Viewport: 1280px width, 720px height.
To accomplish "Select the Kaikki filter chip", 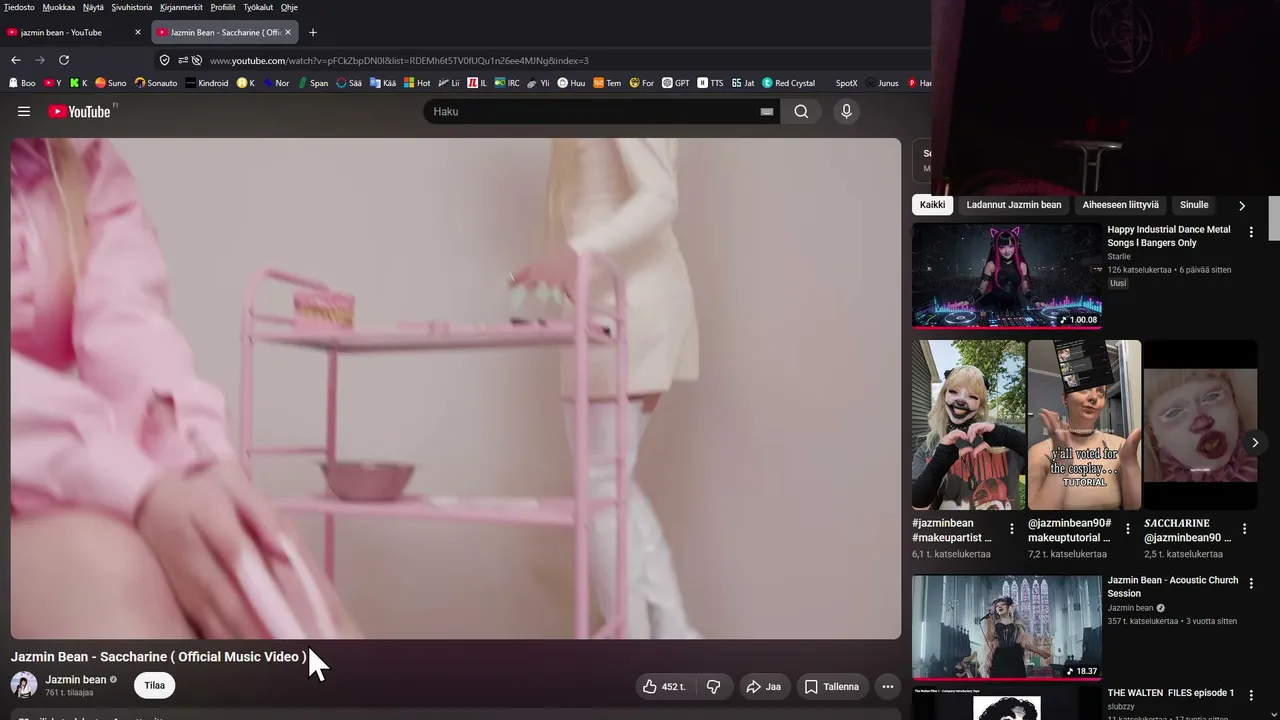I will [932, 205].
